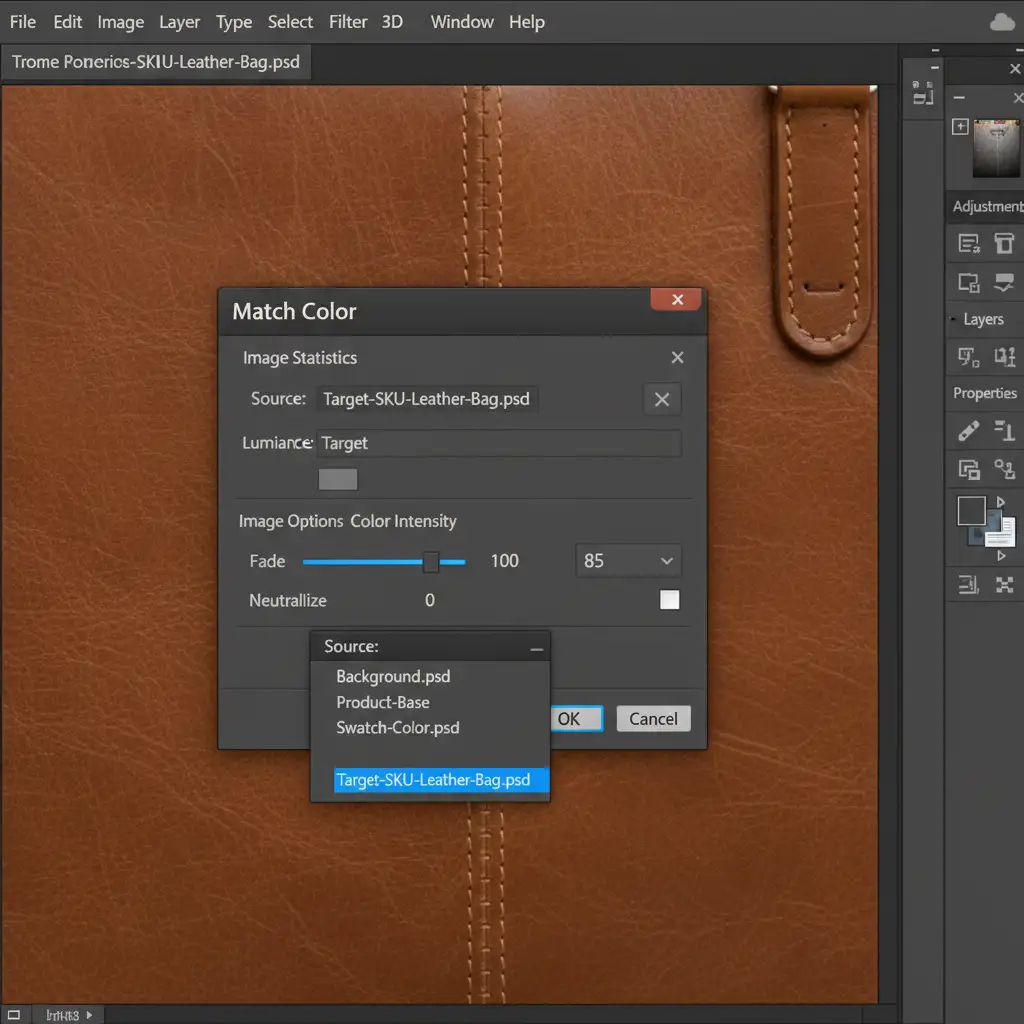Click the plus icon beside navigator thumbnail
1024x1024 pixels.
(x=960, y=127)
